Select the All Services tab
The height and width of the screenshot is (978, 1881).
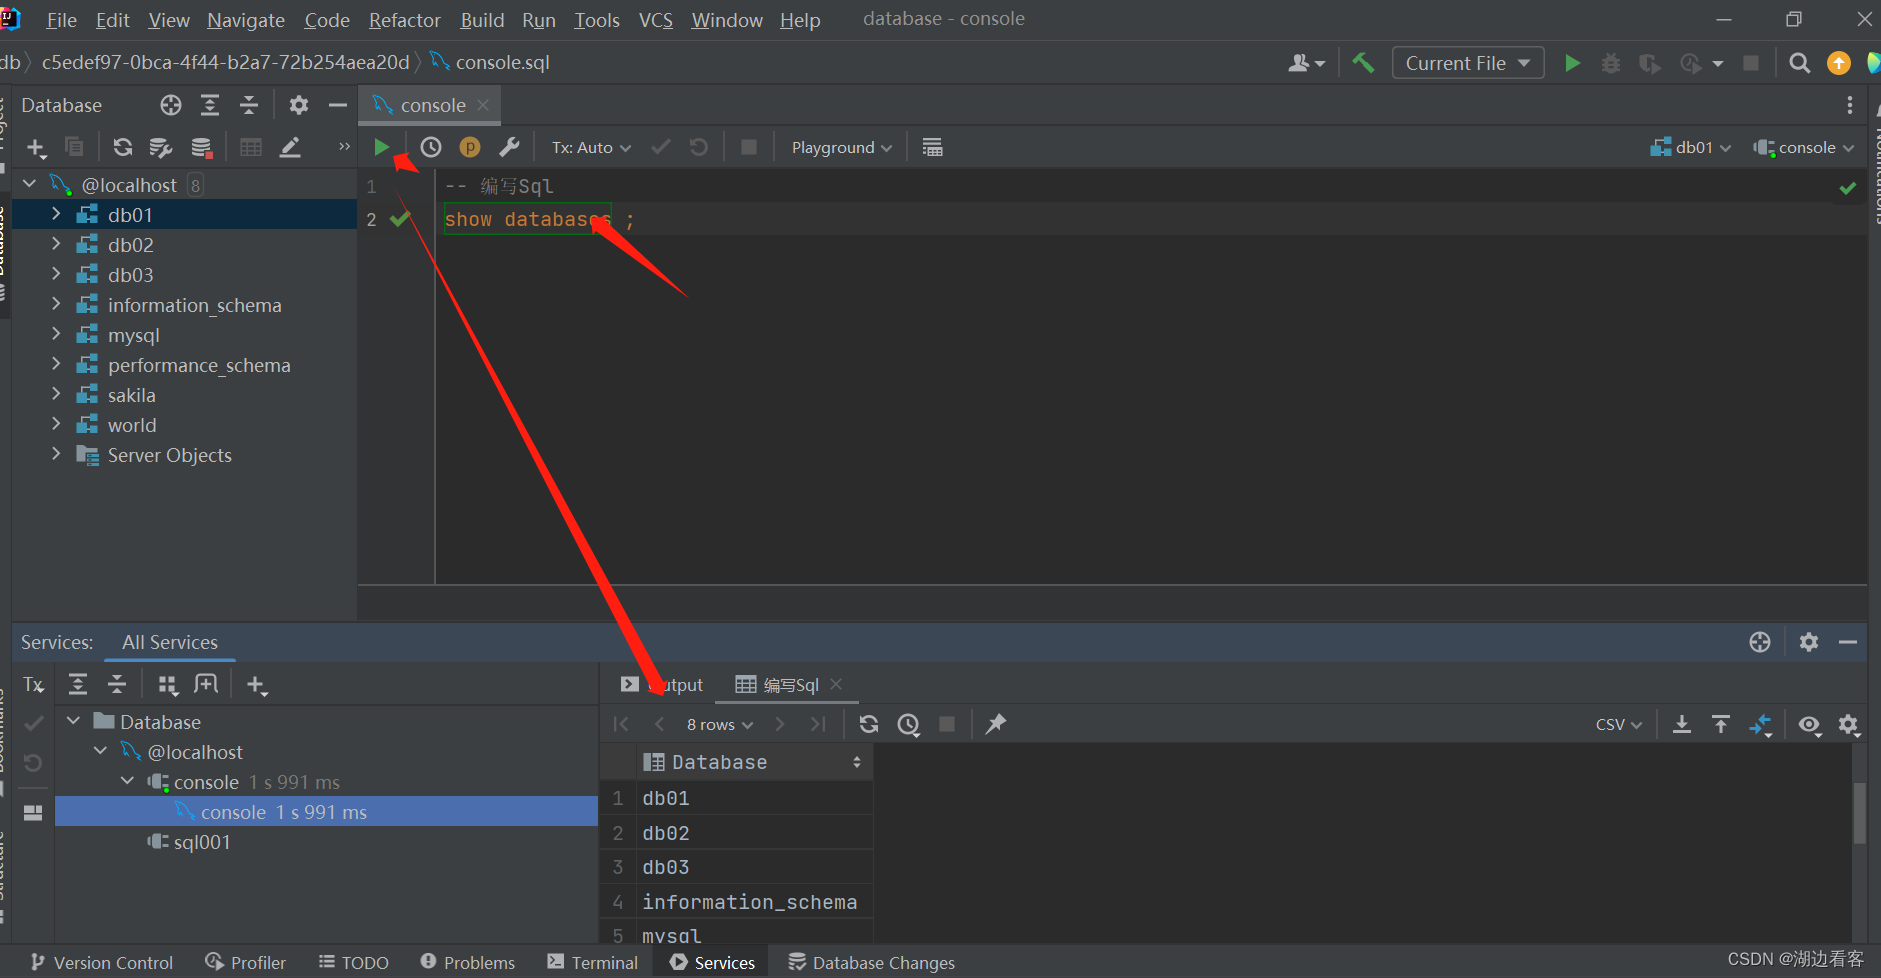(170, 642)
